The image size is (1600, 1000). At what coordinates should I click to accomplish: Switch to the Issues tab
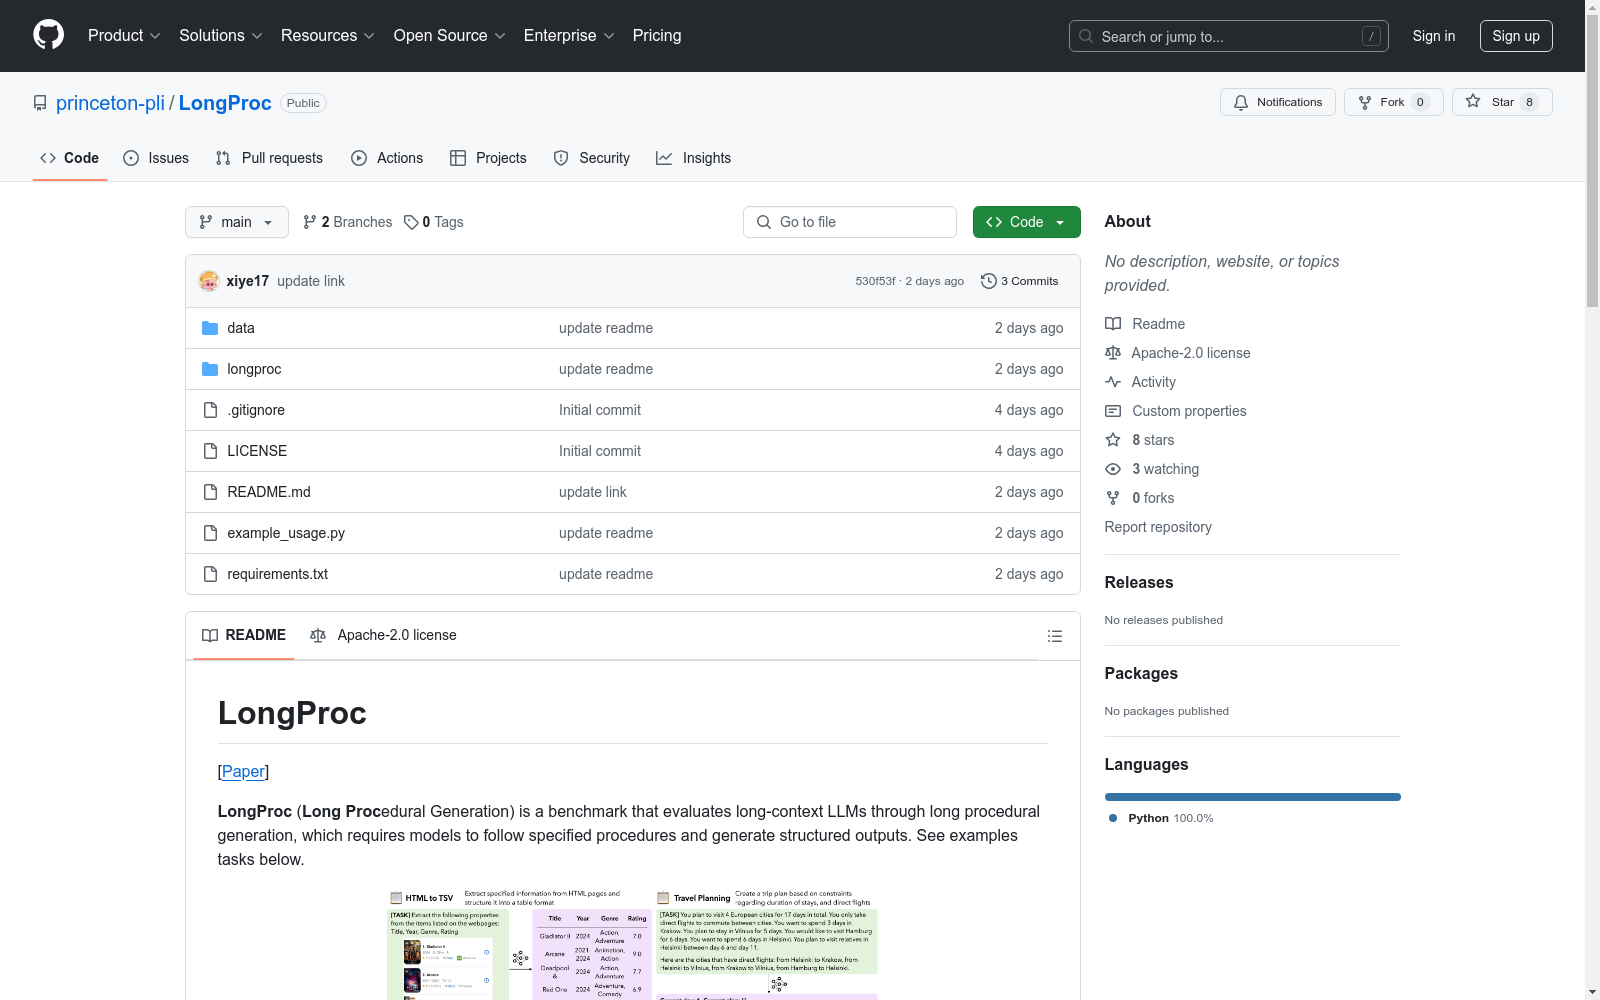tap(156, 158)
